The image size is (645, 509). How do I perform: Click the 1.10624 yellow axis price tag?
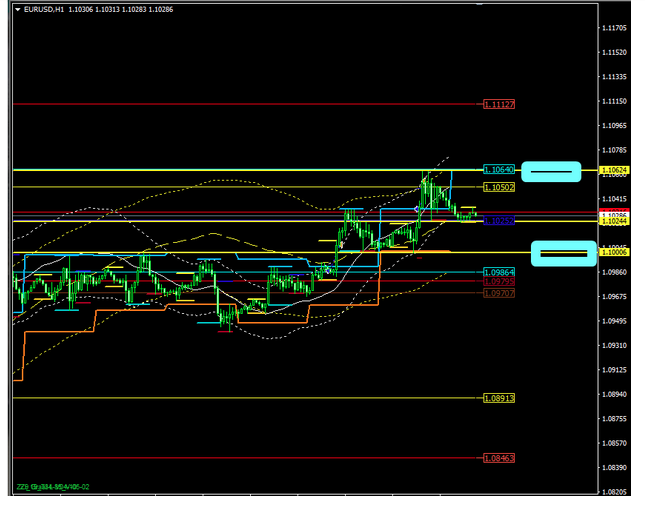[613, 171]
